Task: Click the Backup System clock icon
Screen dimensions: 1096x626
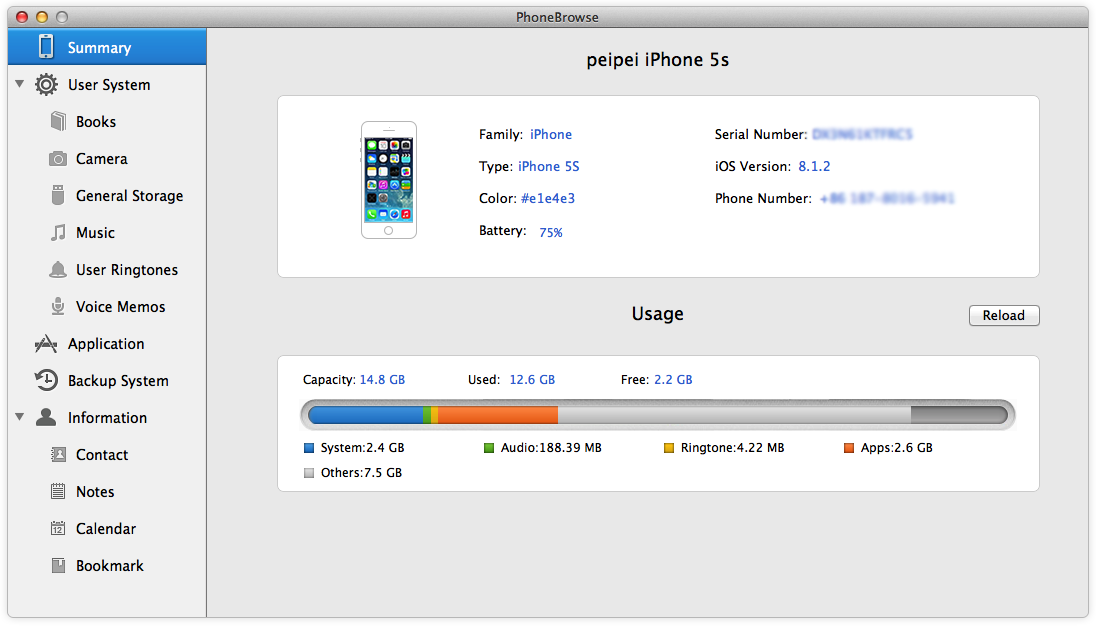Action: pos(46,380)
